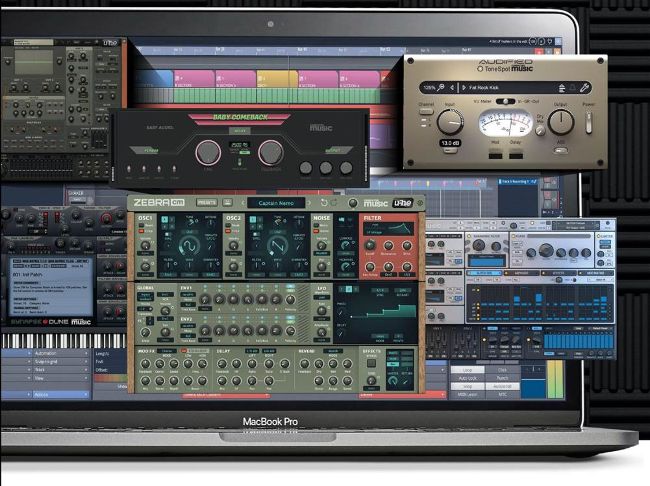
Task: Toggle center ping-pong switch in Baby Comeback
Action: tap(239, 162)
